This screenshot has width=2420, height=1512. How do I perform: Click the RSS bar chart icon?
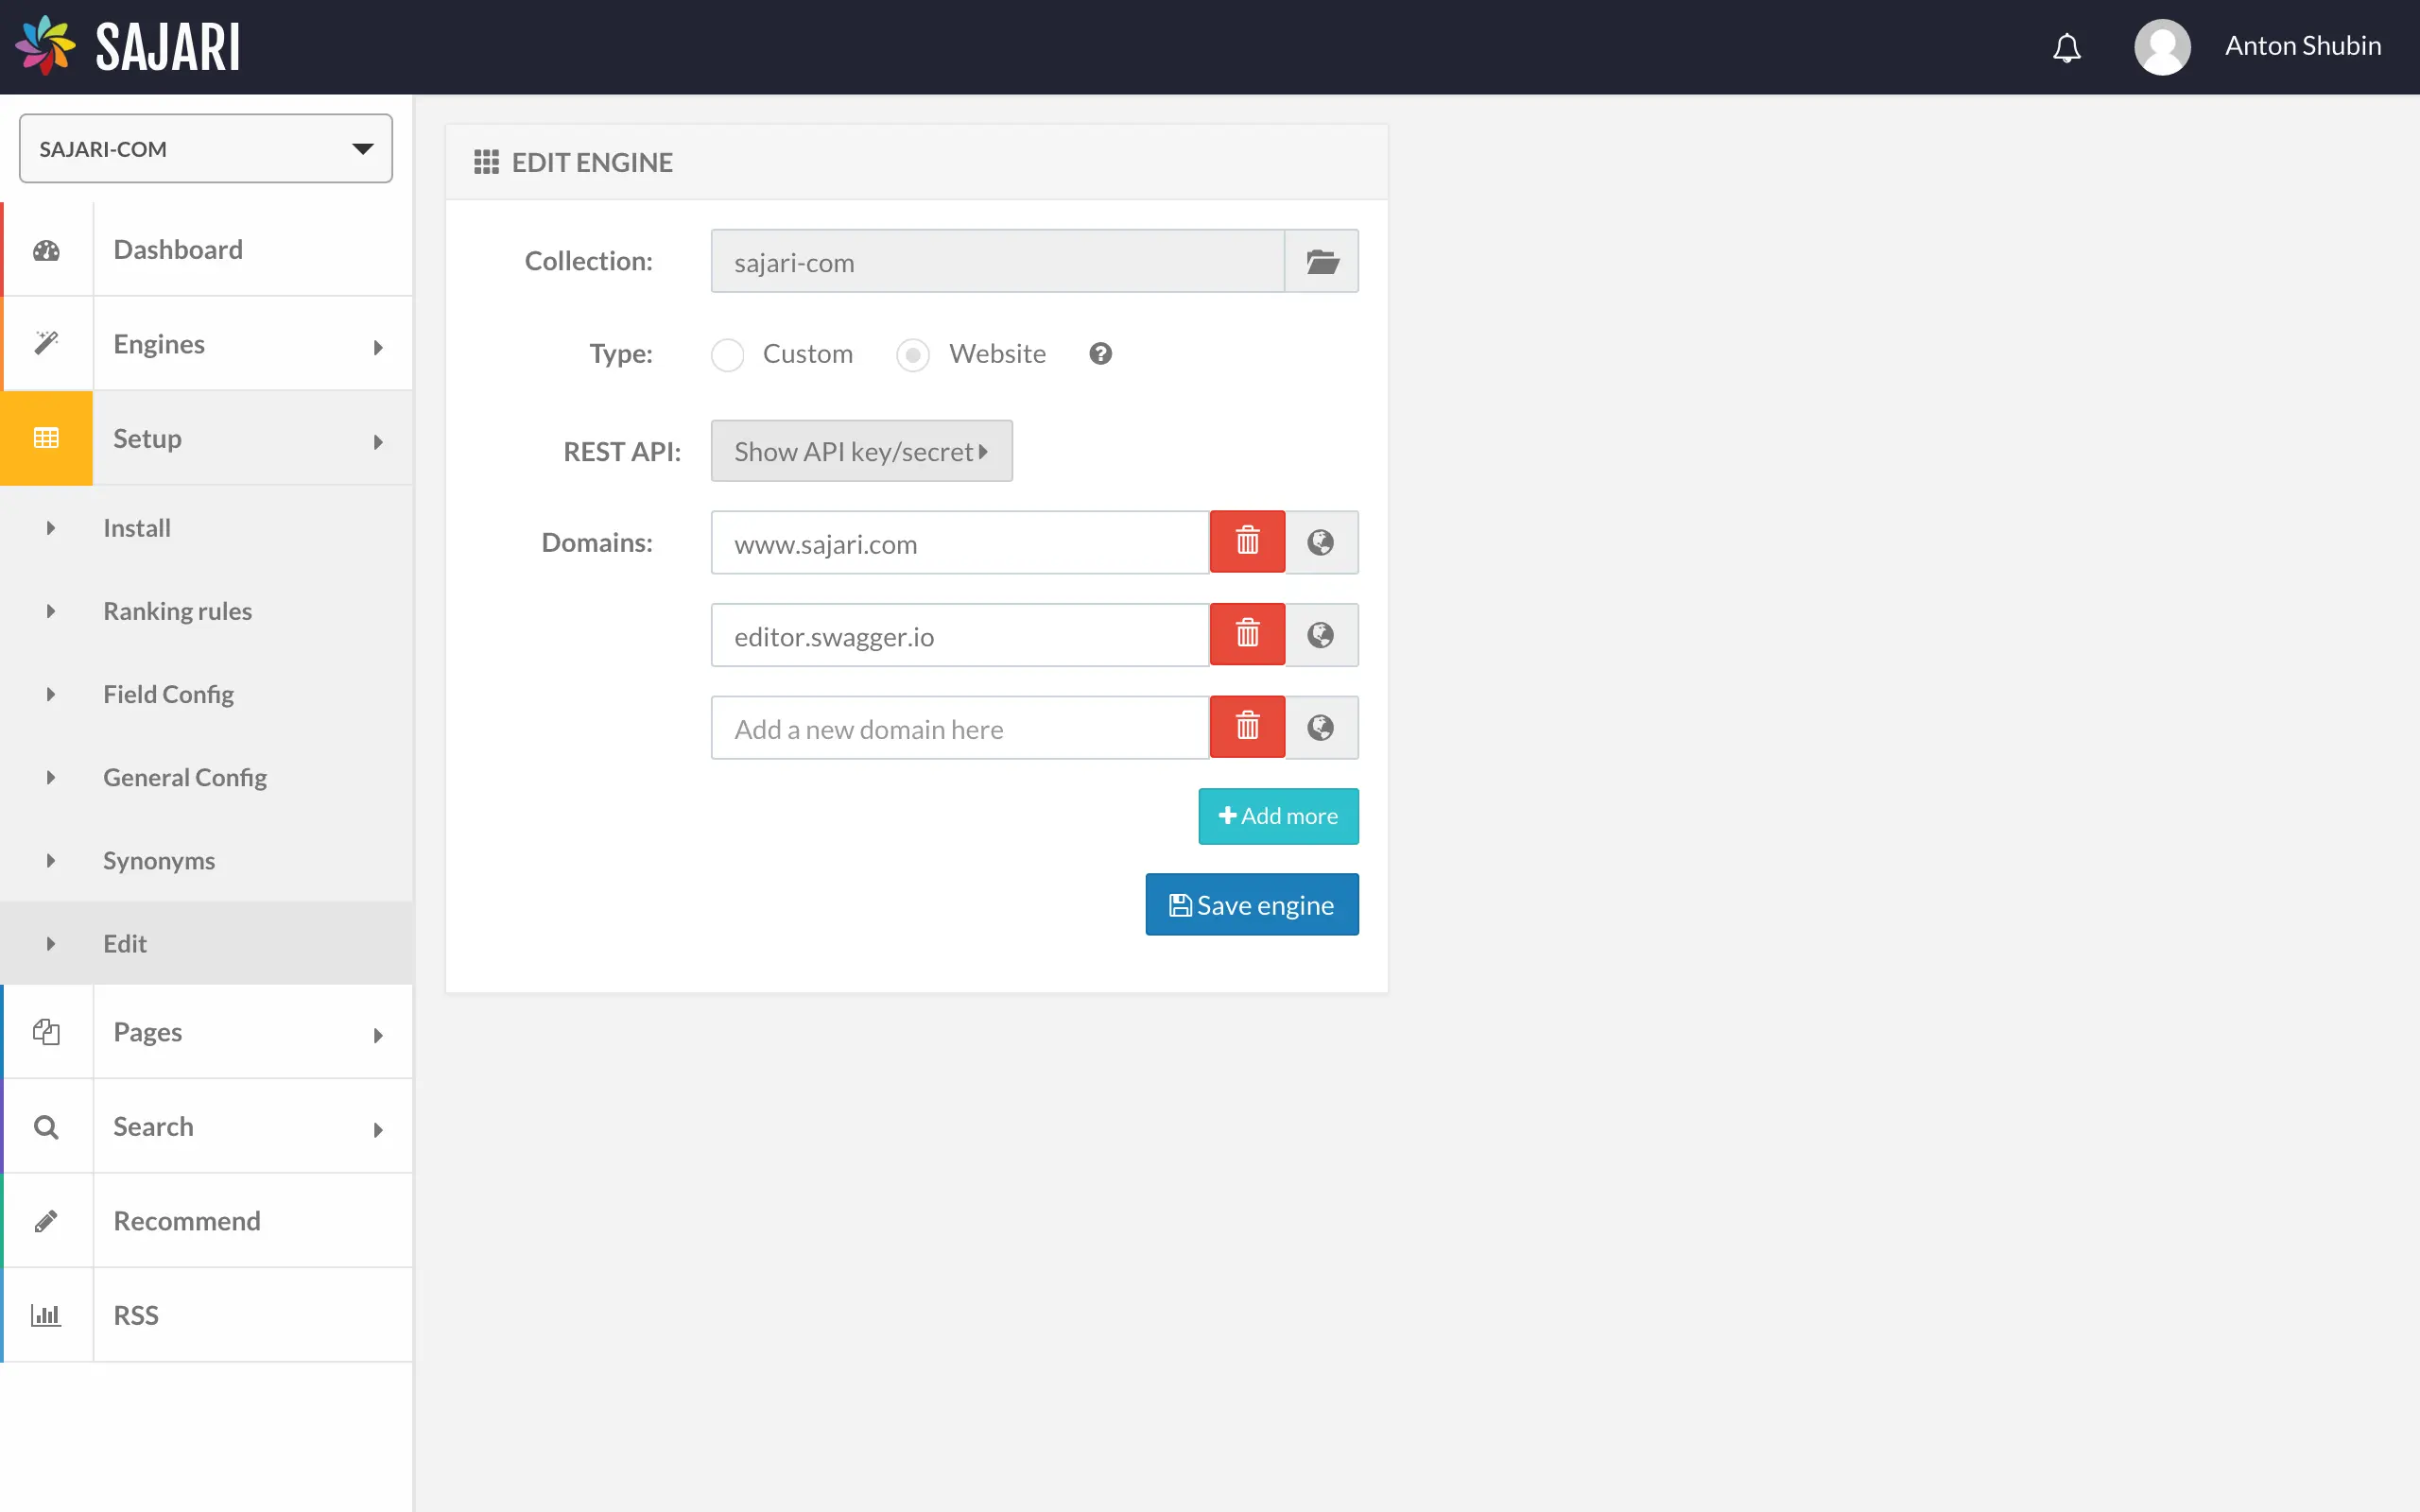(x=46, y=1315)
